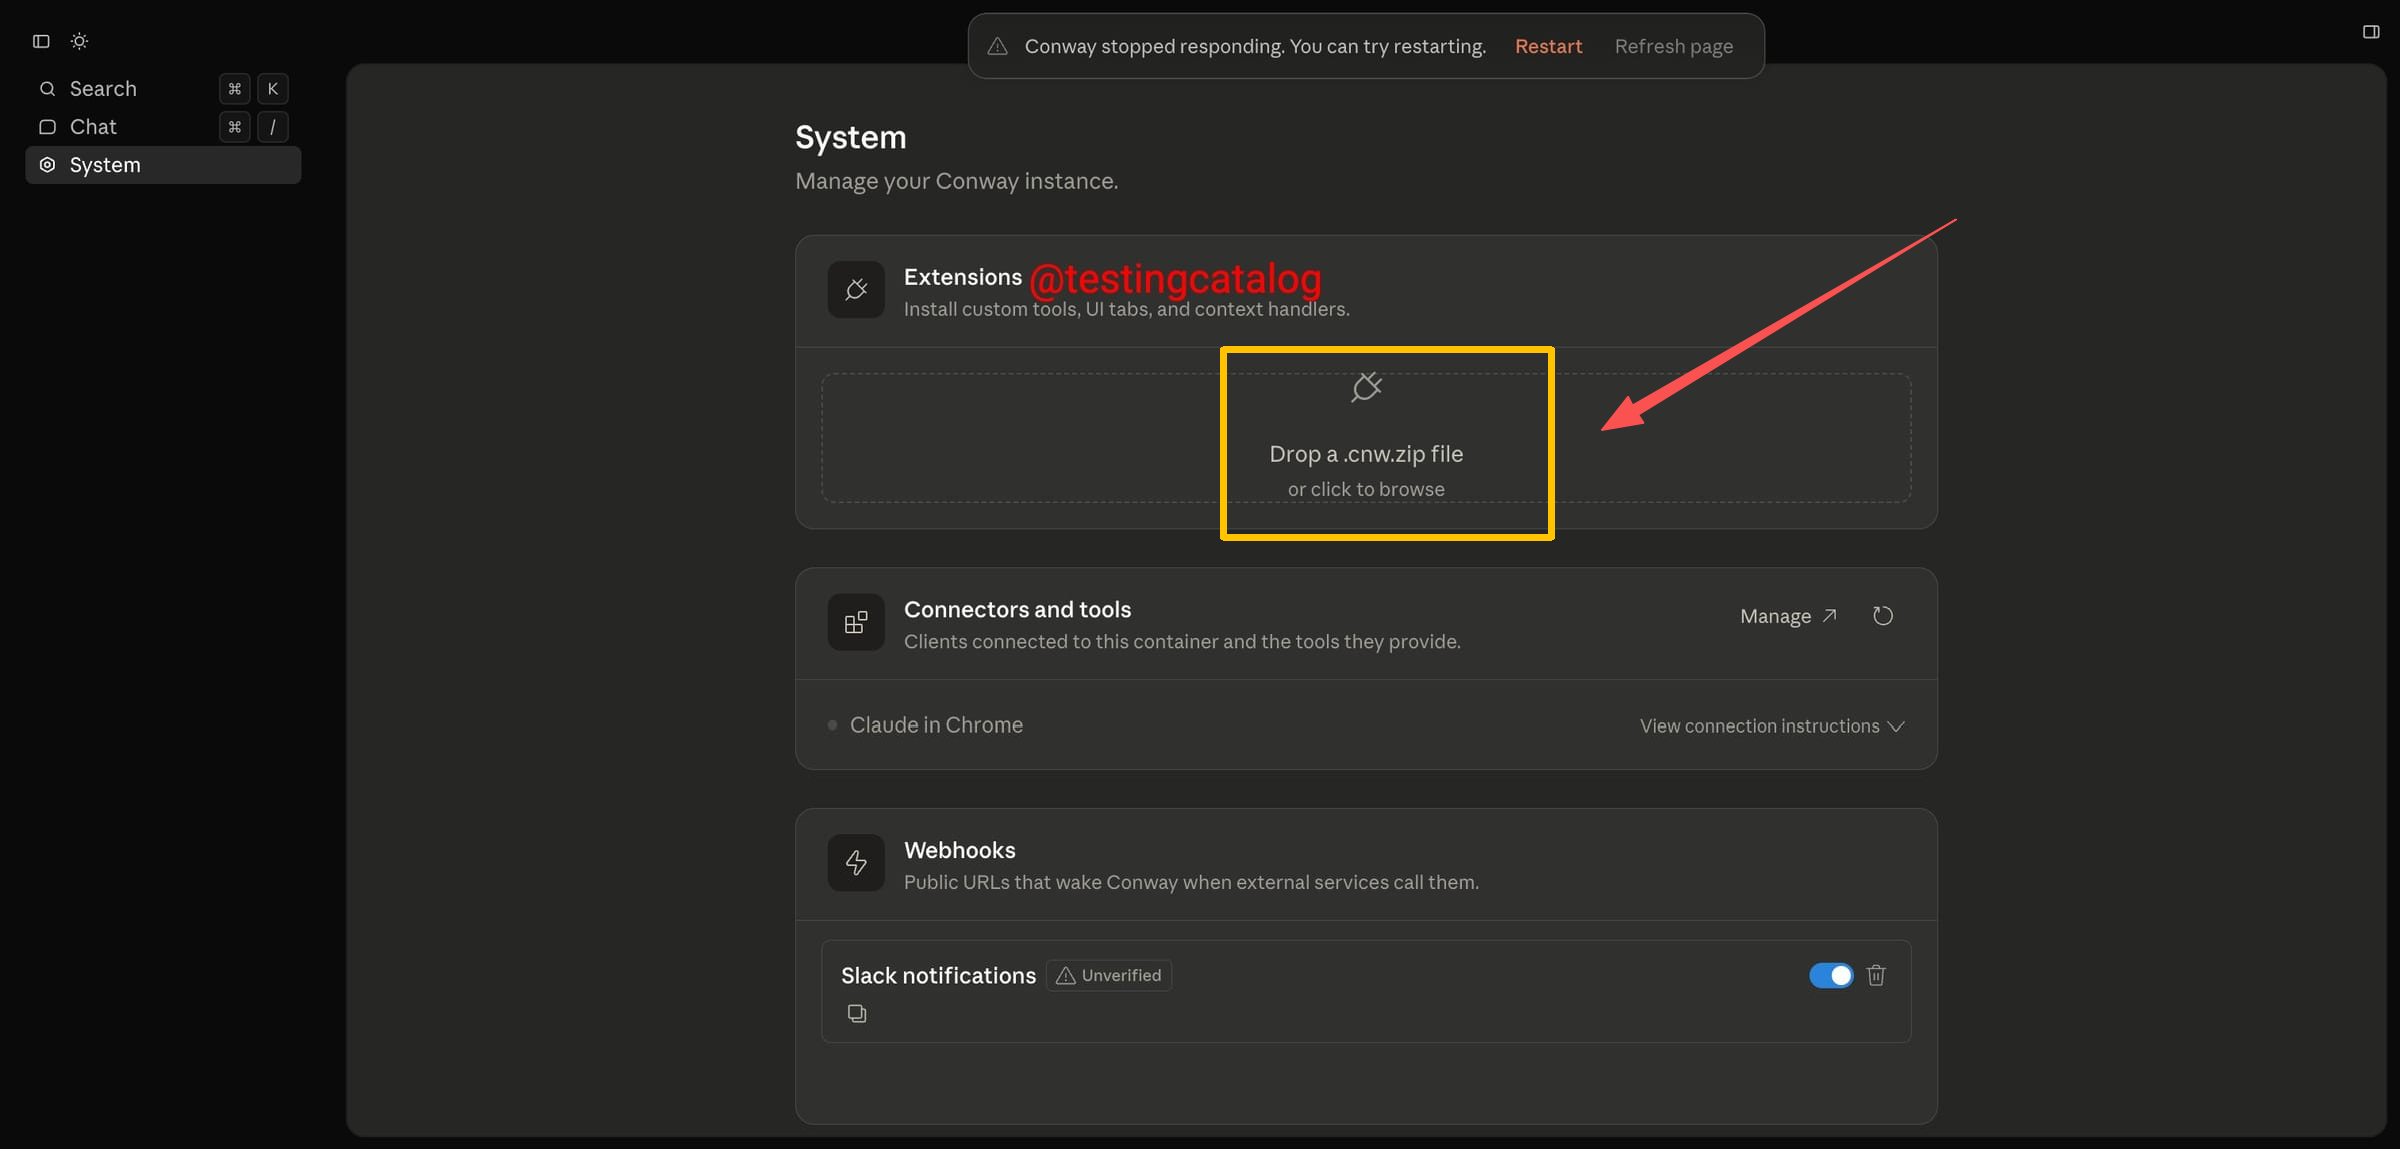Click the .cnw.zip file drop zone
This screenshot has height=1149, width=2400.
1365,440
